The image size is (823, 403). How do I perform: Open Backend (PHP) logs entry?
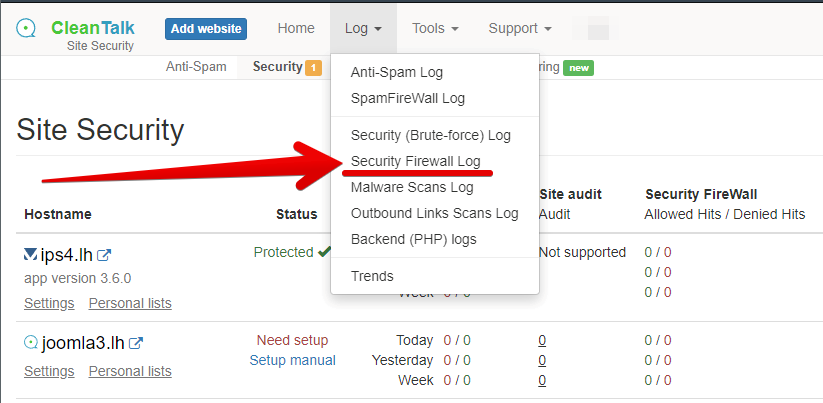[414, 239]
